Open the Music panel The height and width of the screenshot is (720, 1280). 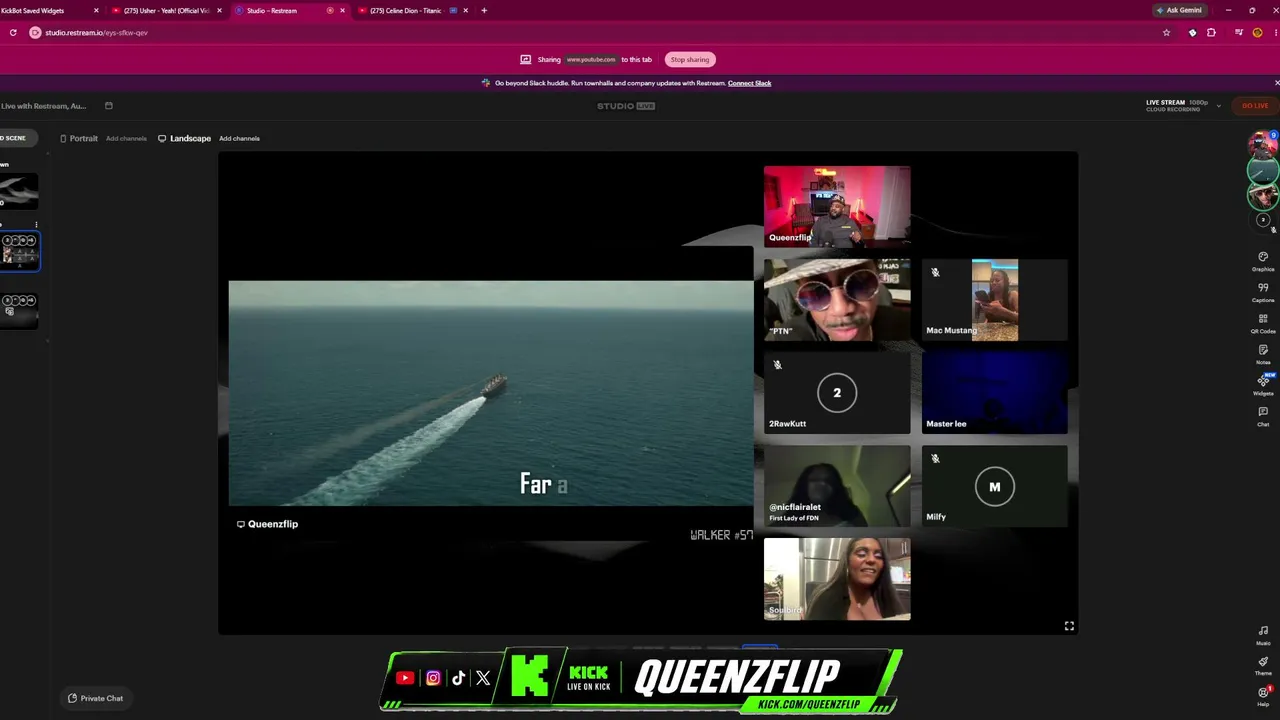[x=1263, y=634]
